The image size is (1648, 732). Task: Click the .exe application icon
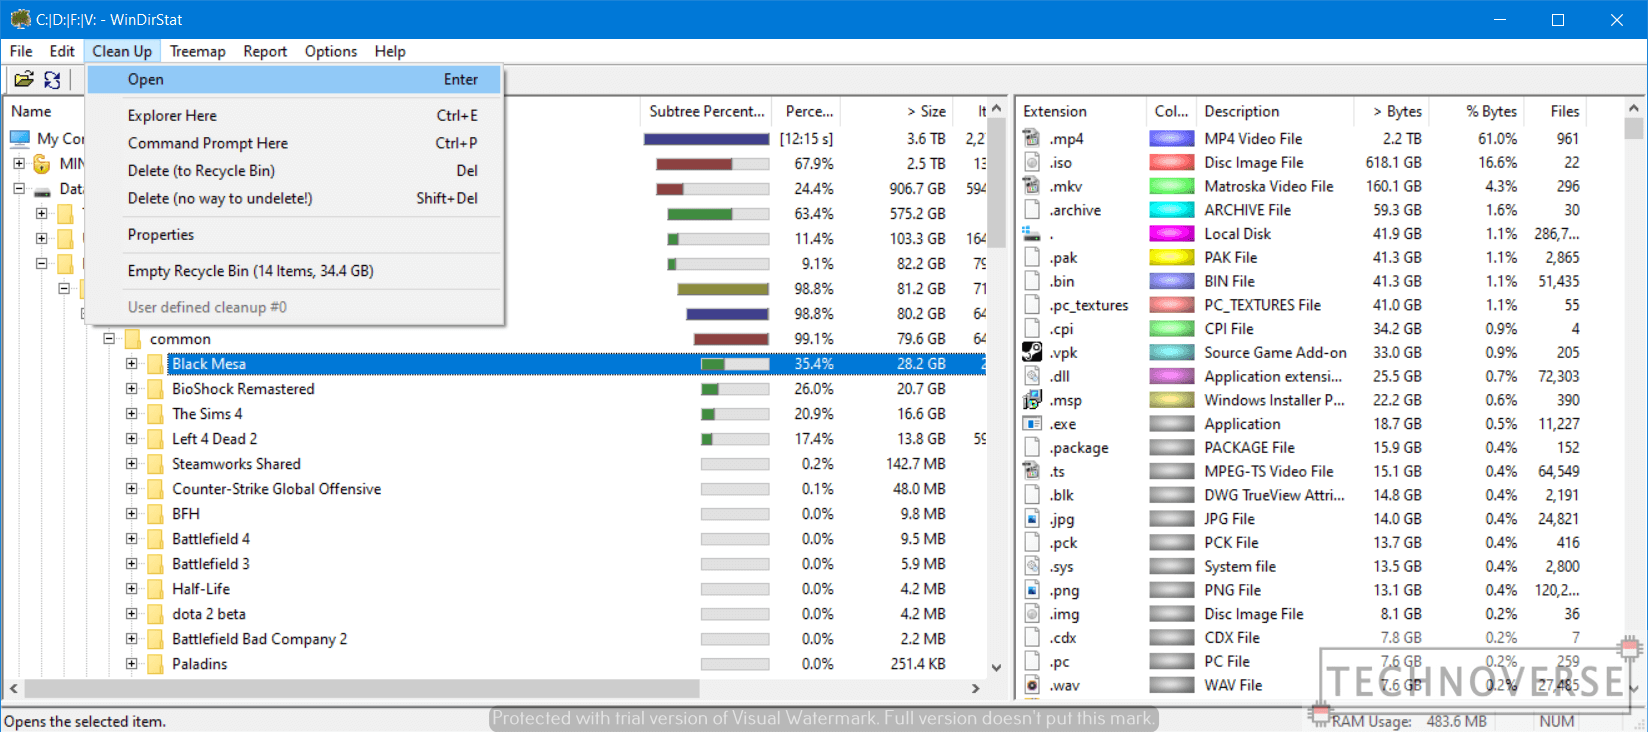pos(1032,424)
